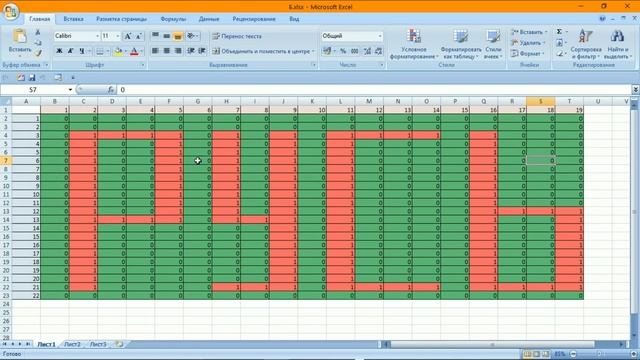This screenshot has width=640, height=360.
Task: Click Форматировать как таблицу button
Action: (x=461, y=44)
